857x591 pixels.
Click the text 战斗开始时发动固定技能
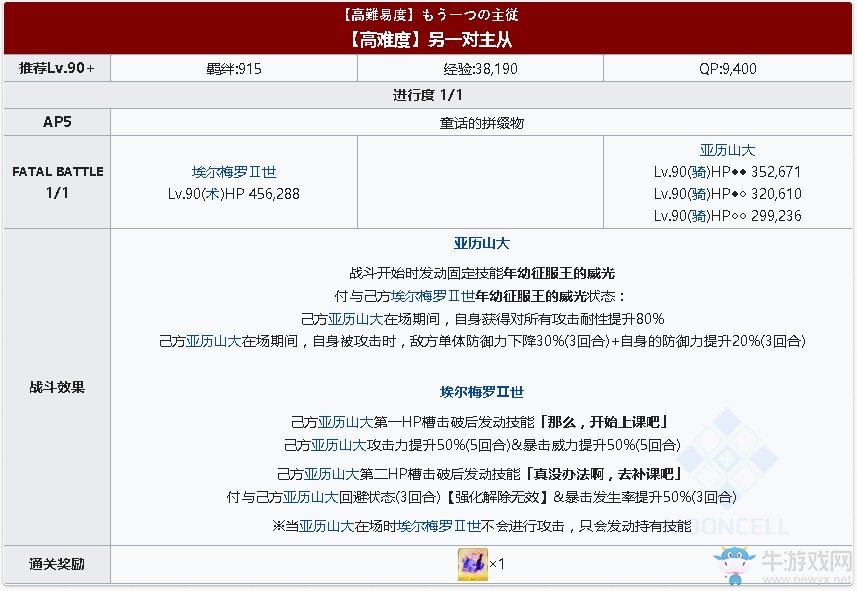point(426,273)
